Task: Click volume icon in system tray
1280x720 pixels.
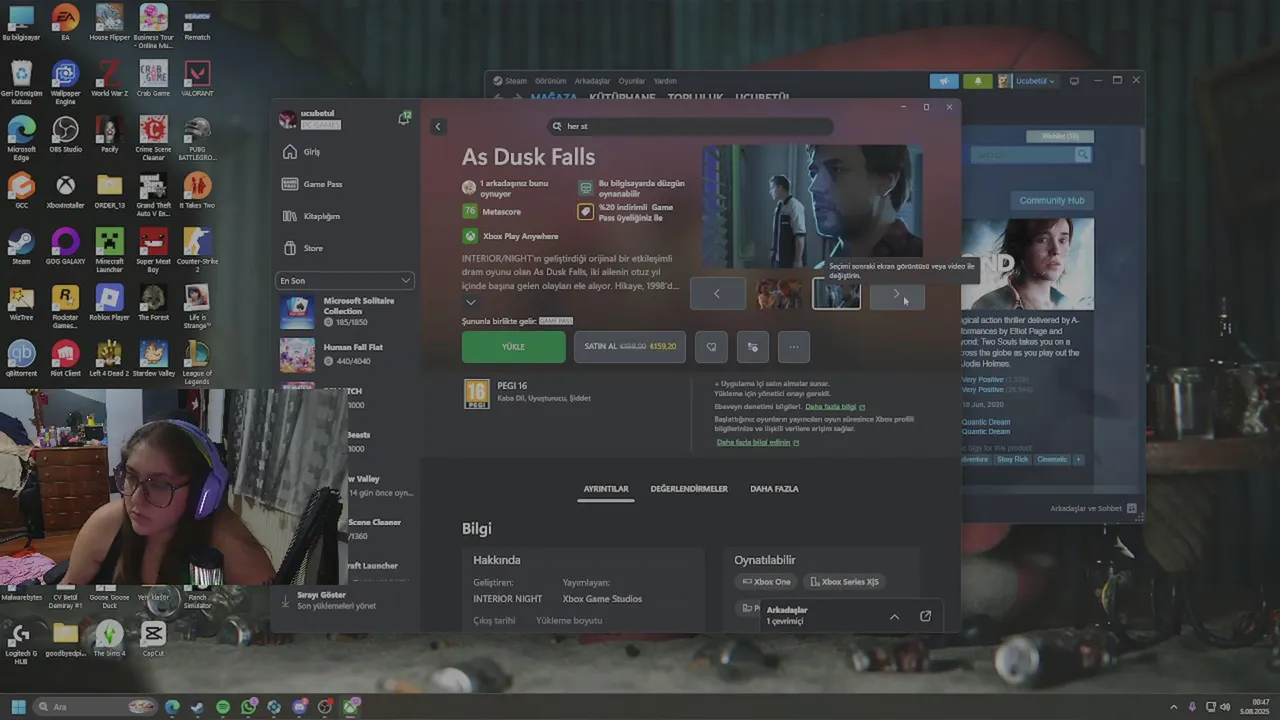Action: pos(1224,707)
